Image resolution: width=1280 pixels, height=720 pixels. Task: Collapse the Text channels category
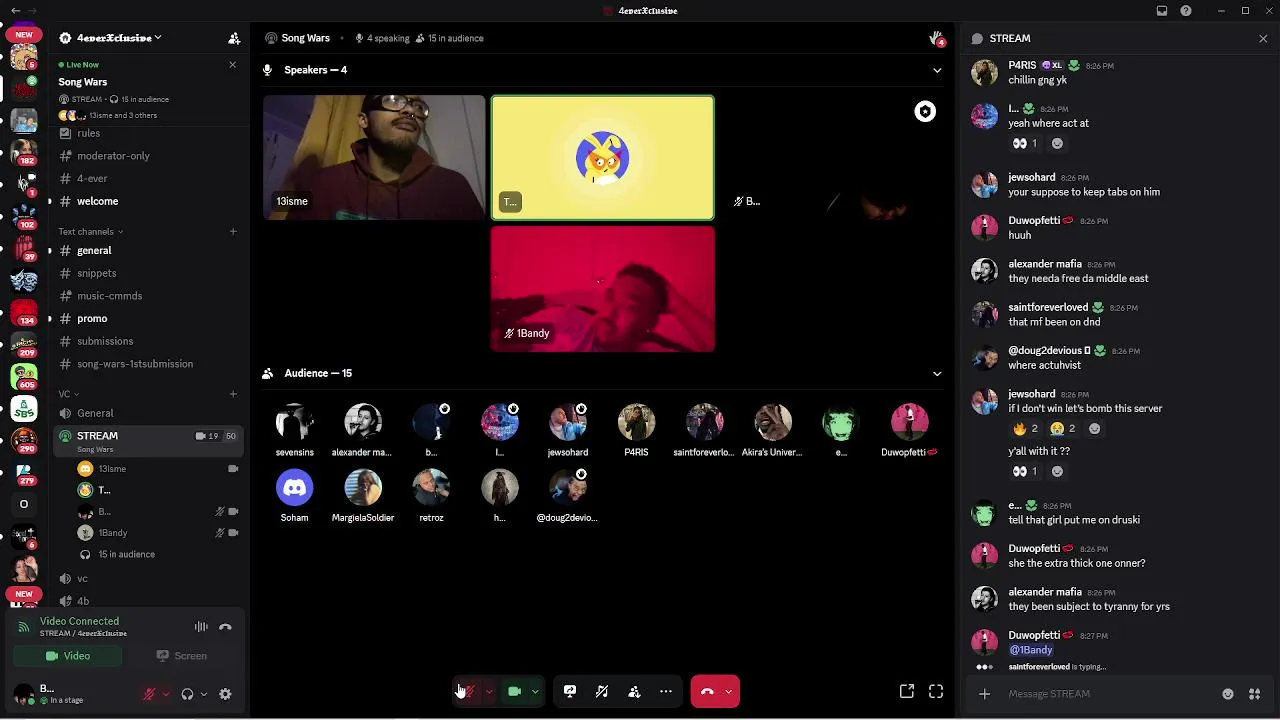[90, 232]
